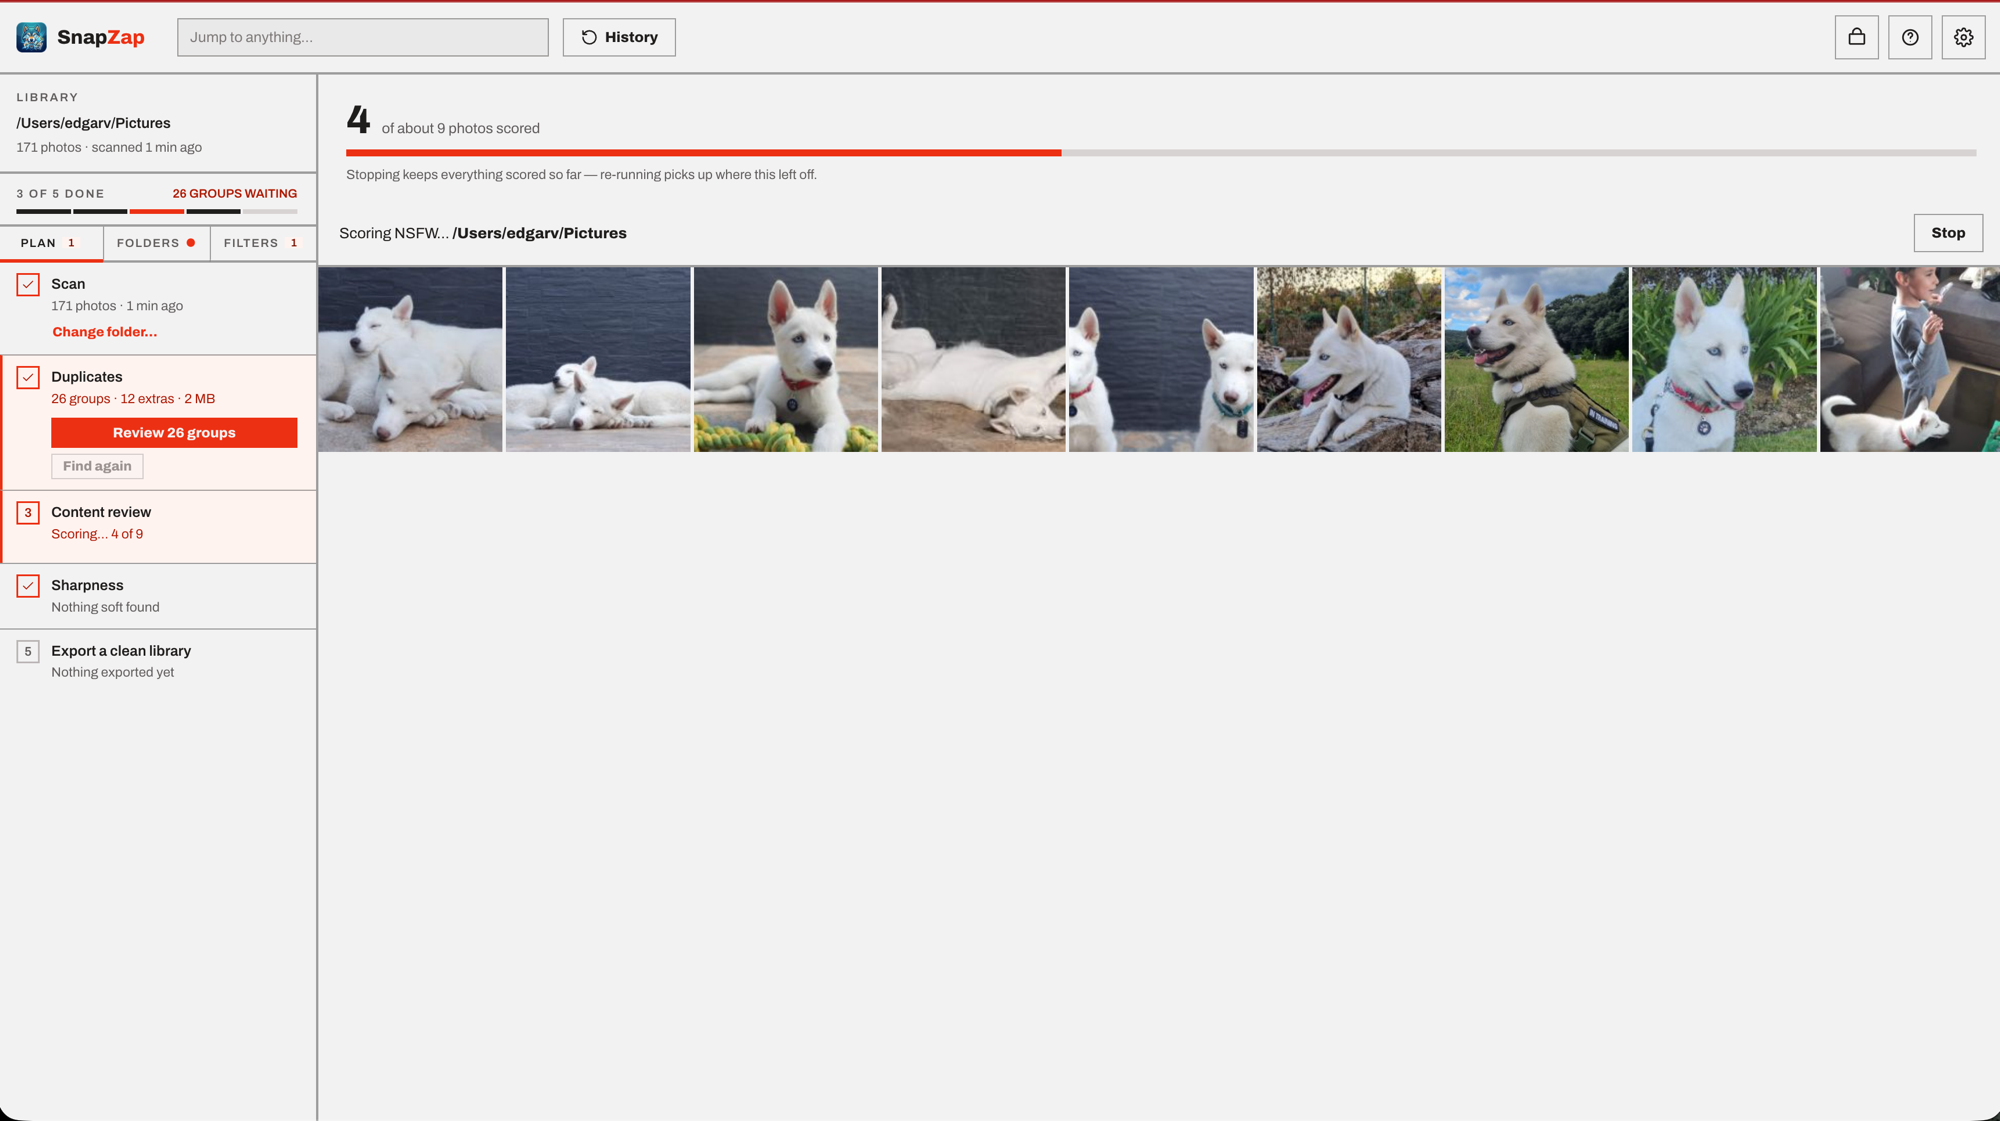
Task: Open thumbnail of puppy with green rope toy
Action: click(x=786, y=359)
